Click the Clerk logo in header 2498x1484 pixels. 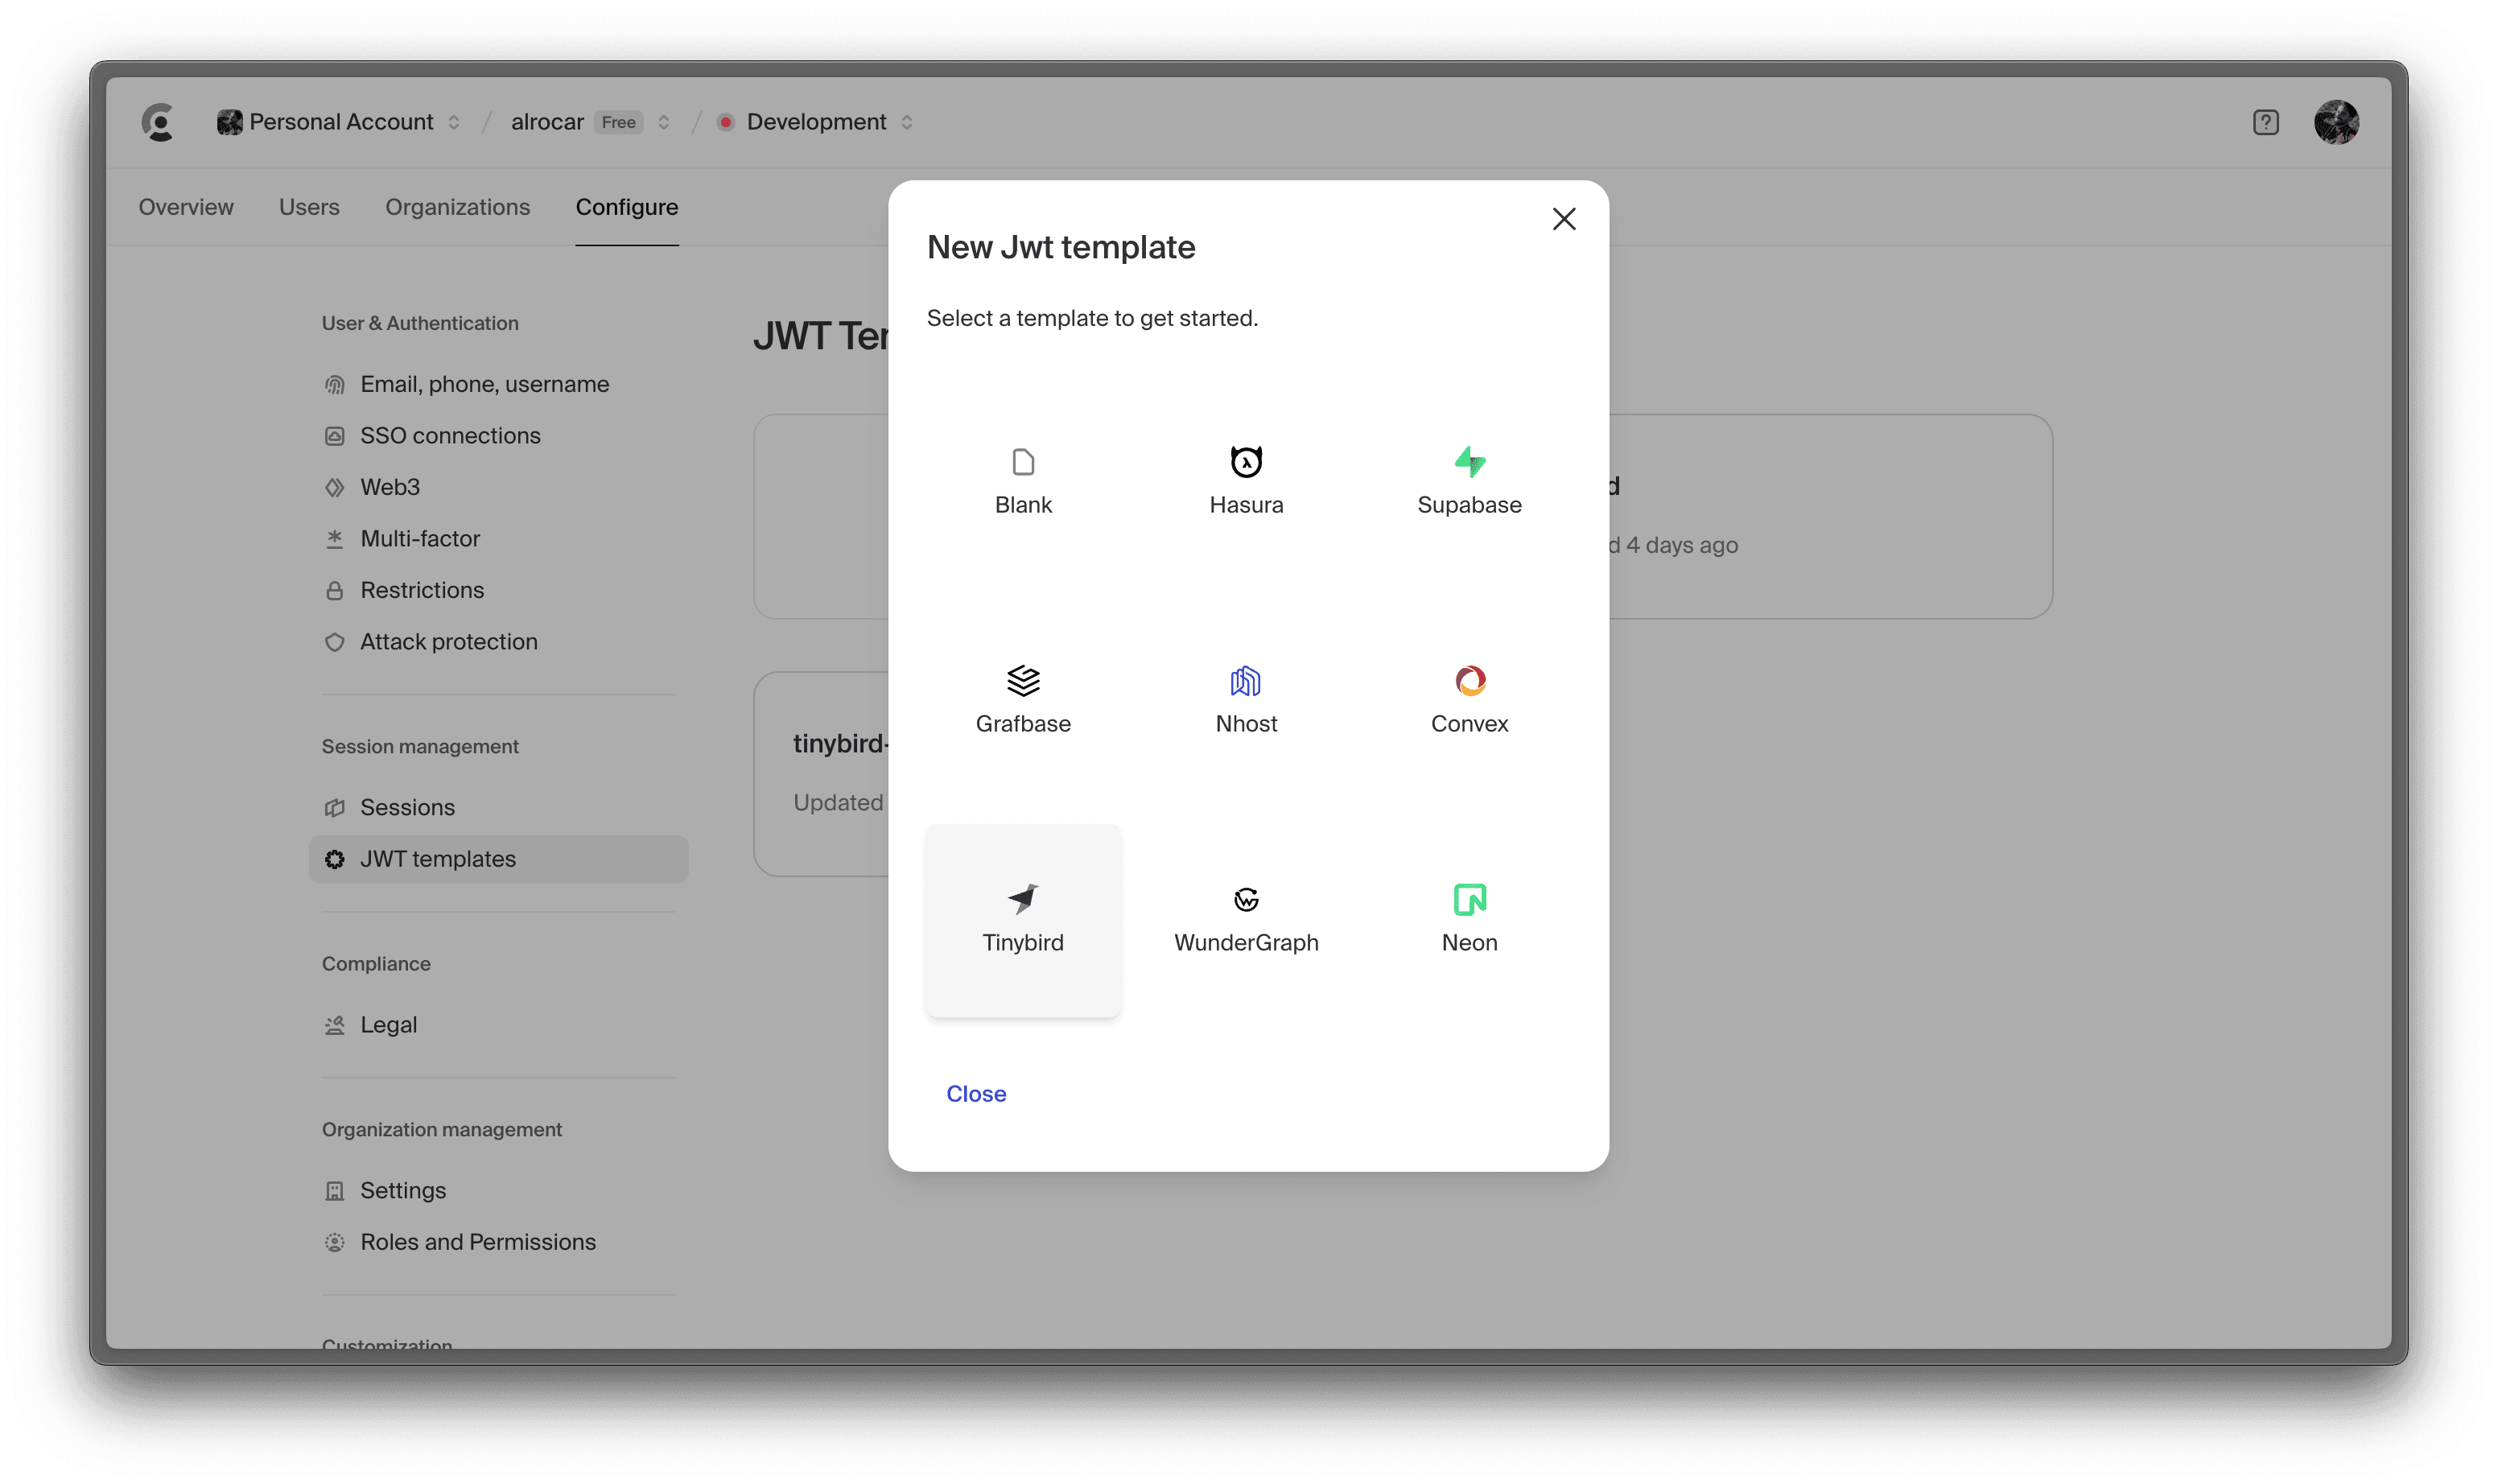pos(158,122)
